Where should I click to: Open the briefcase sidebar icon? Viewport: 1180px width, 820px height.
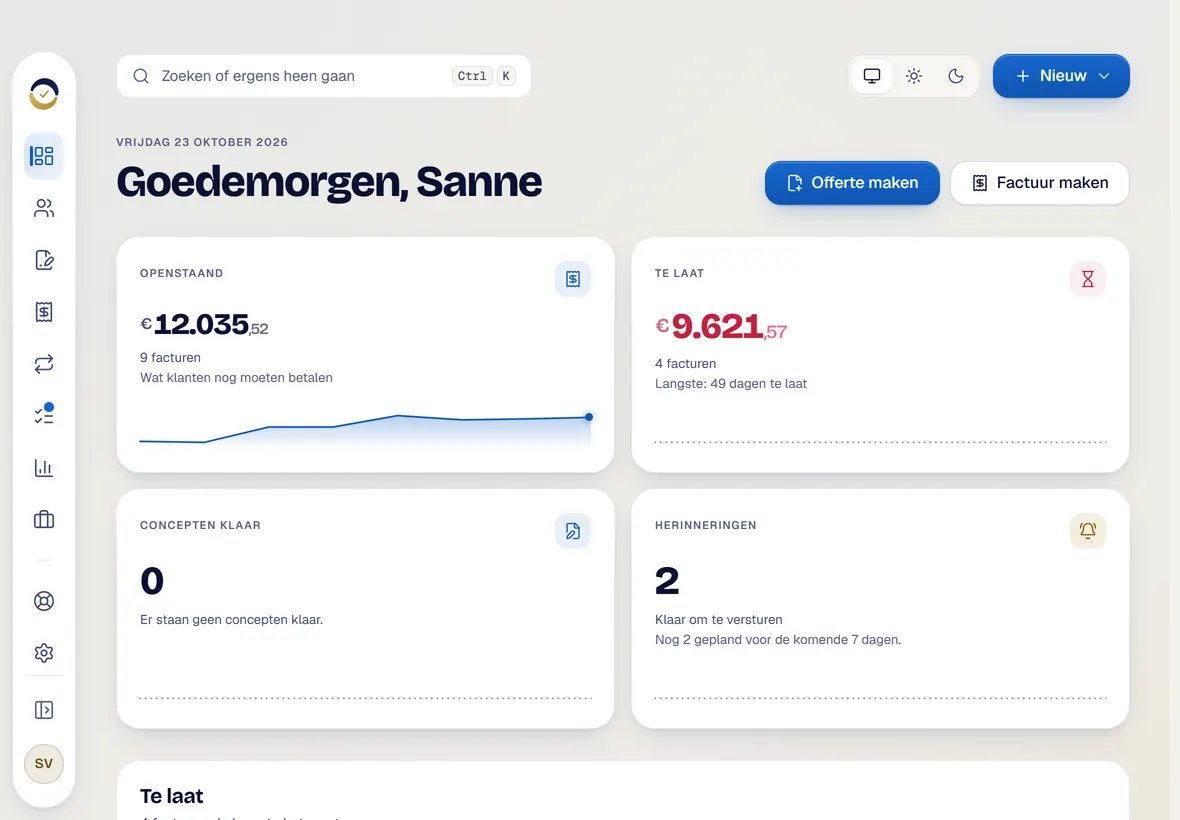44,520
